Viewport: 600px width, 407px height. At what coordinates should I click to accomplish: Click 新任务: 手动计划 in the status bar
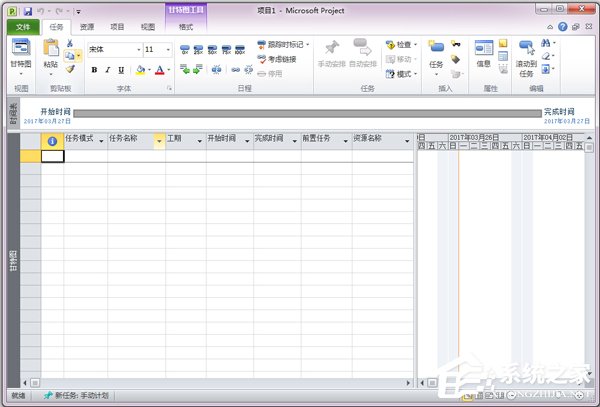click(x=76, y=395)
